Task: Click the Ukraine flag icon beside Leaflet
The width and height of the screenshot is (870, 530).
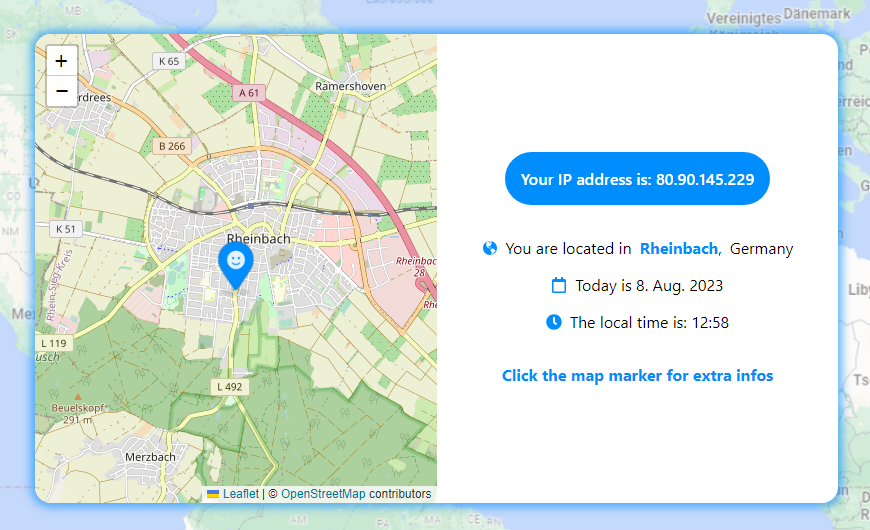Action: (213, 493)
